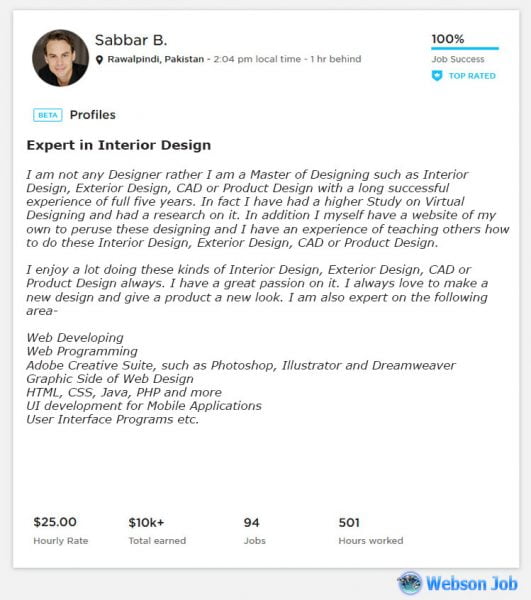Click the $10k+ total earned figure
The height and width of the screenshot is (600, 531).
click(x=146, y=523)
